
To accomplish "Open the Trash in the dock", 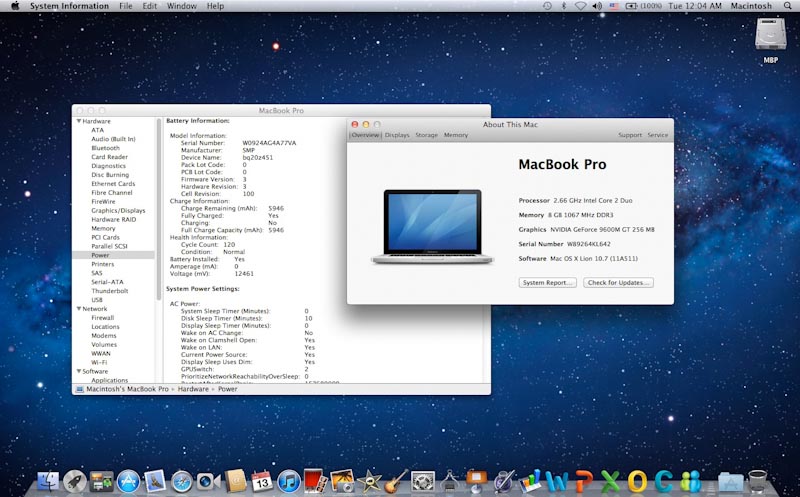I will tap(757, 481).
